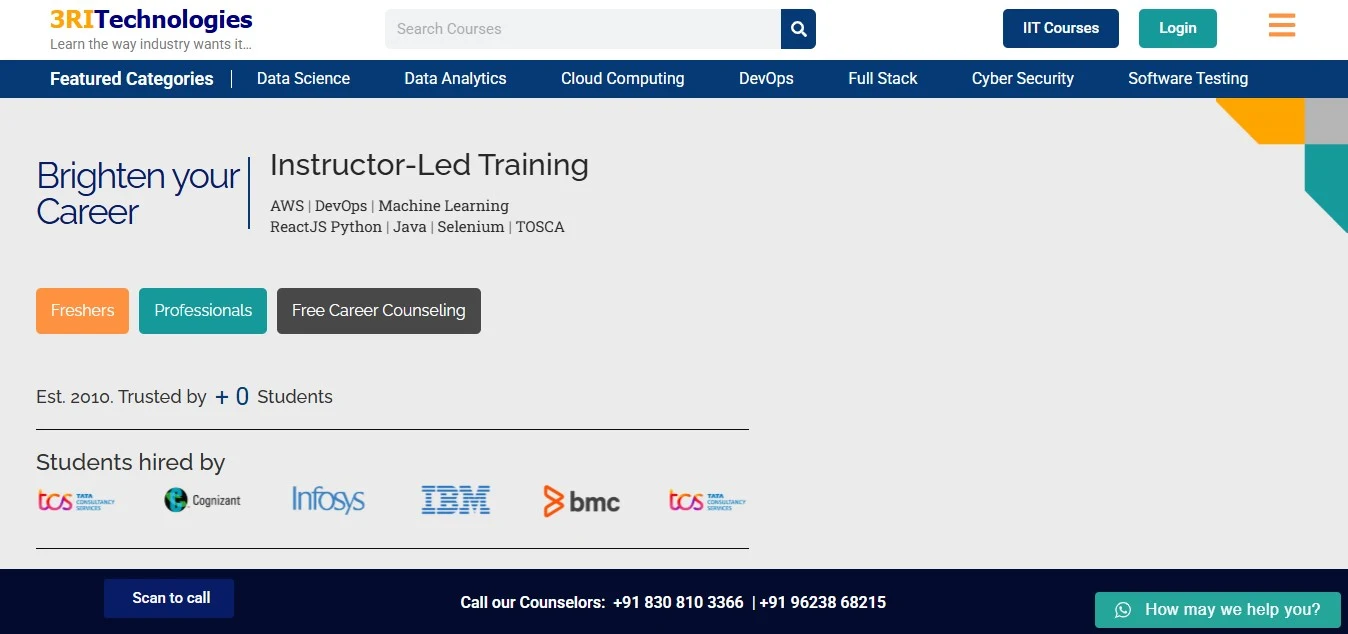Select the DevOps category
This screenshot has height=634, width=1348.
point(766,79)
